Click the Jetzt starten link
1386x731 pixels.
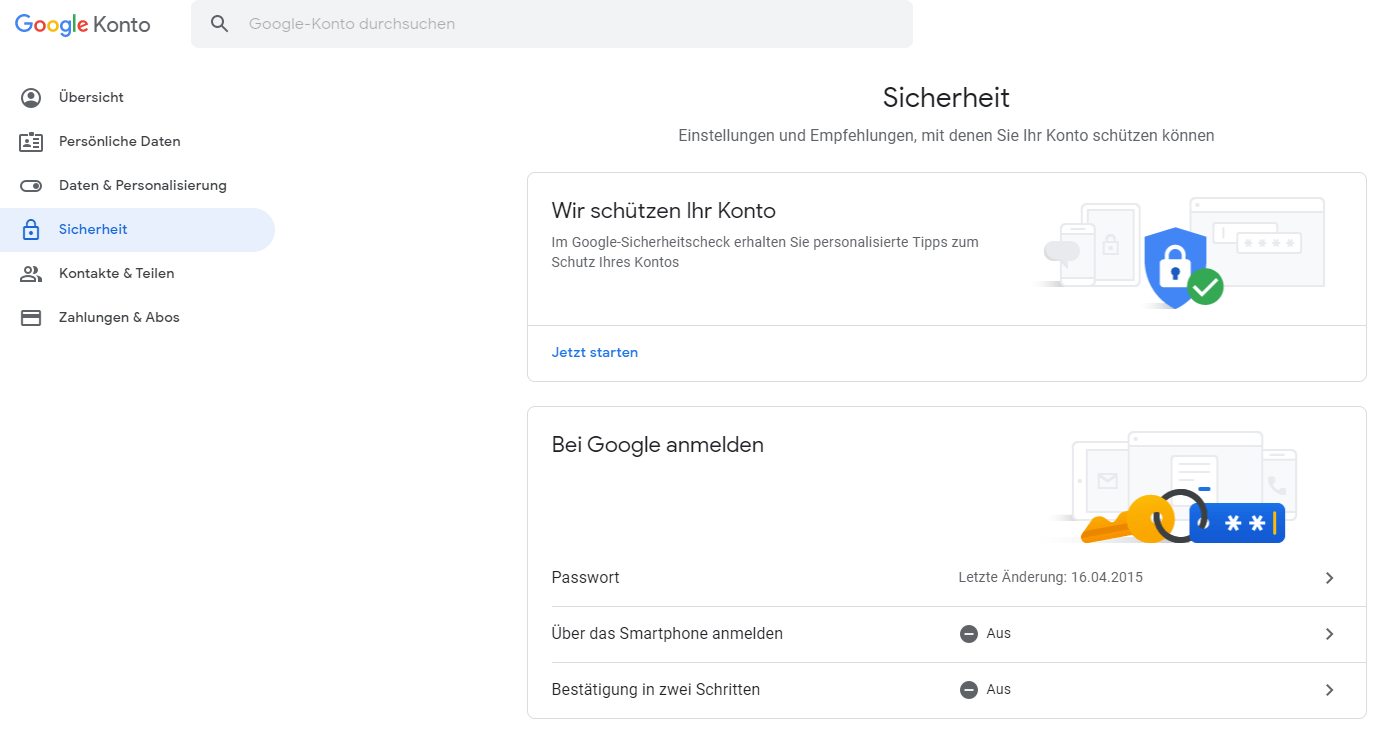click(x=595, y=353)
